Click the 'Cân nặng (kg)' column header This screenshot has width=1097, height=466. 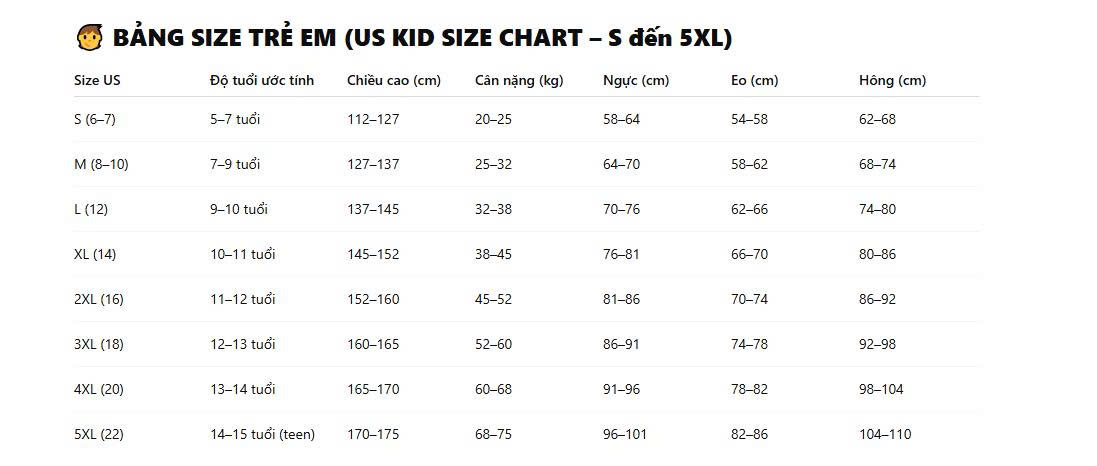click(x=519, y=80)
